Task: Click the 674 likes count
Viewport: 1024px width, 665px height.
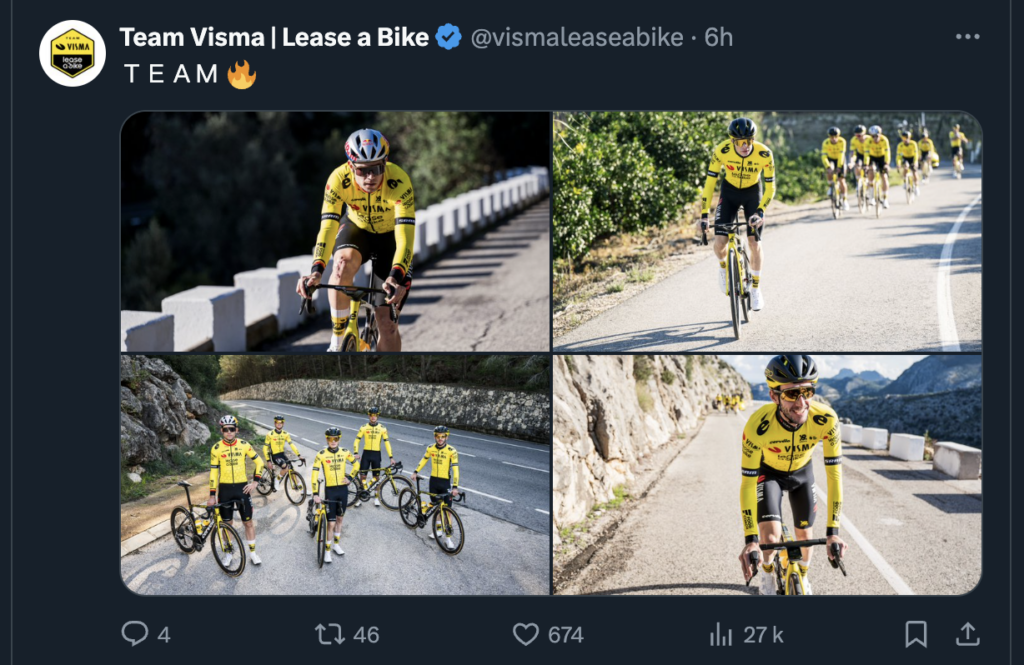Action: coord(565,634)
